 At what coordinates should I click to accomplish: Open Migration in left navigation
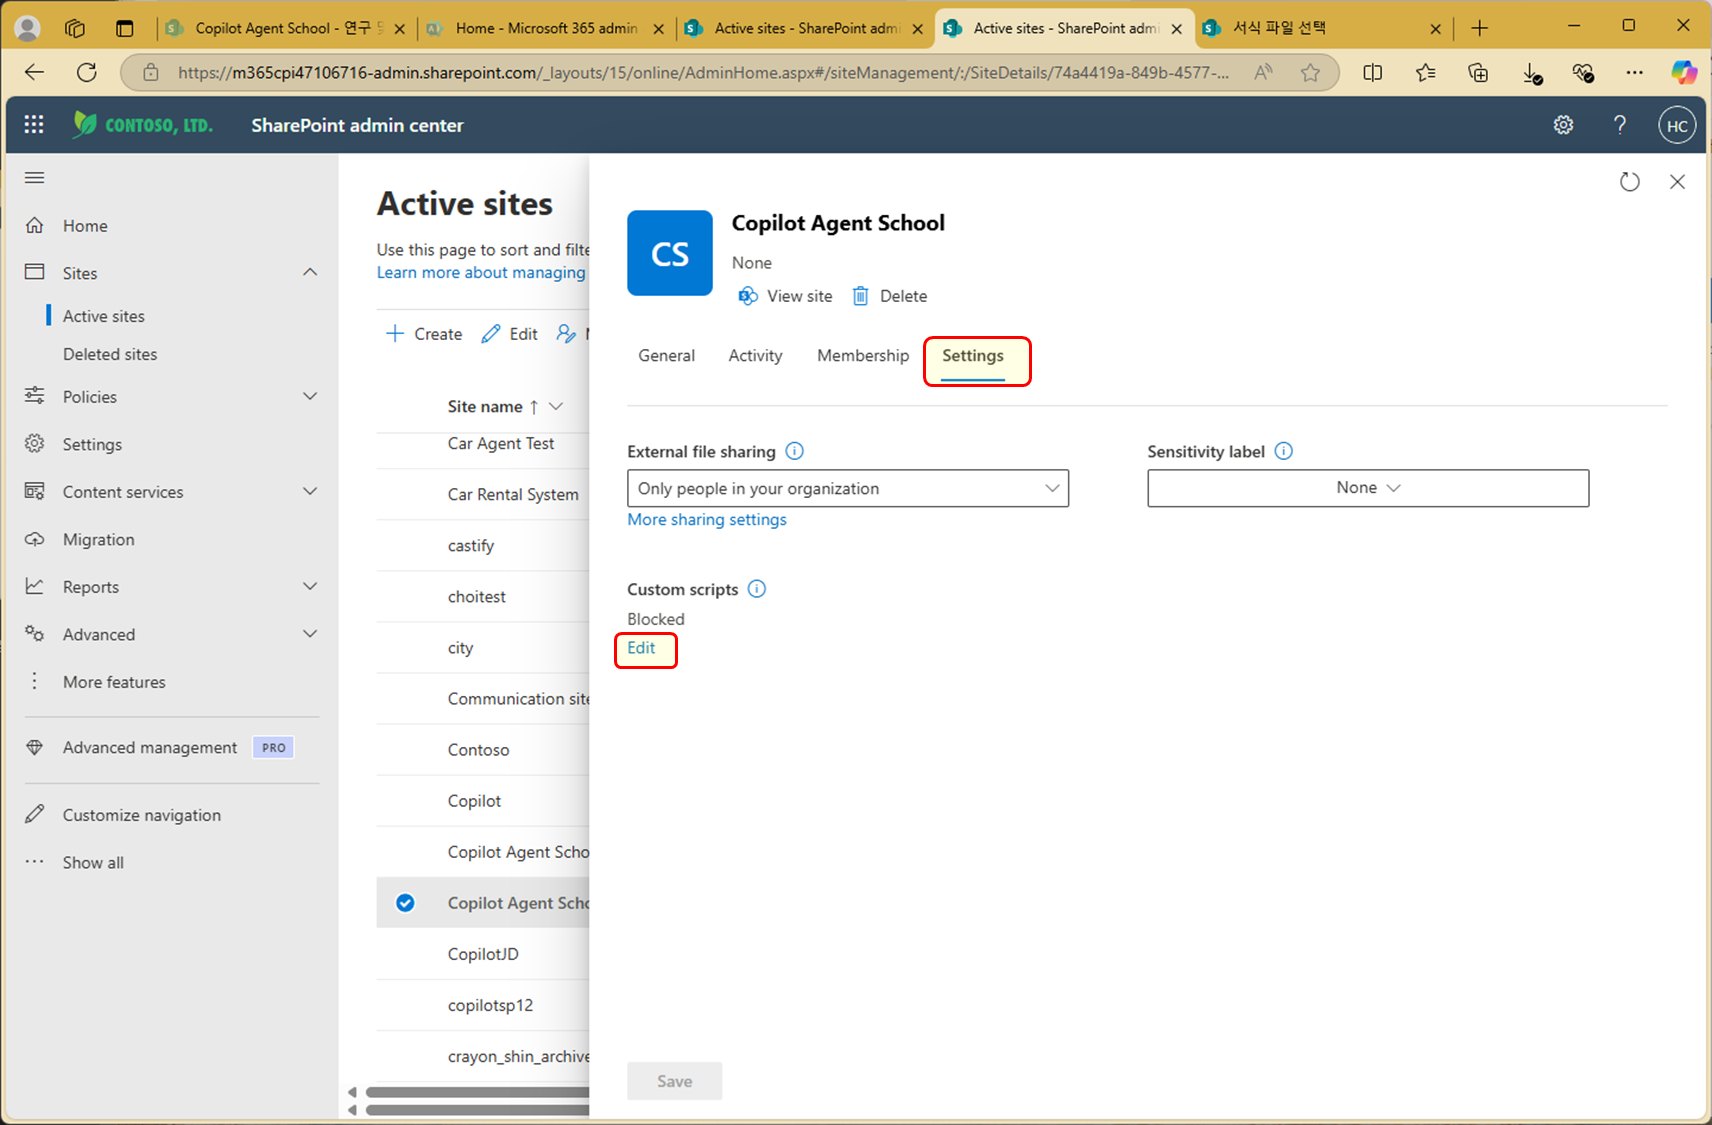98,540
